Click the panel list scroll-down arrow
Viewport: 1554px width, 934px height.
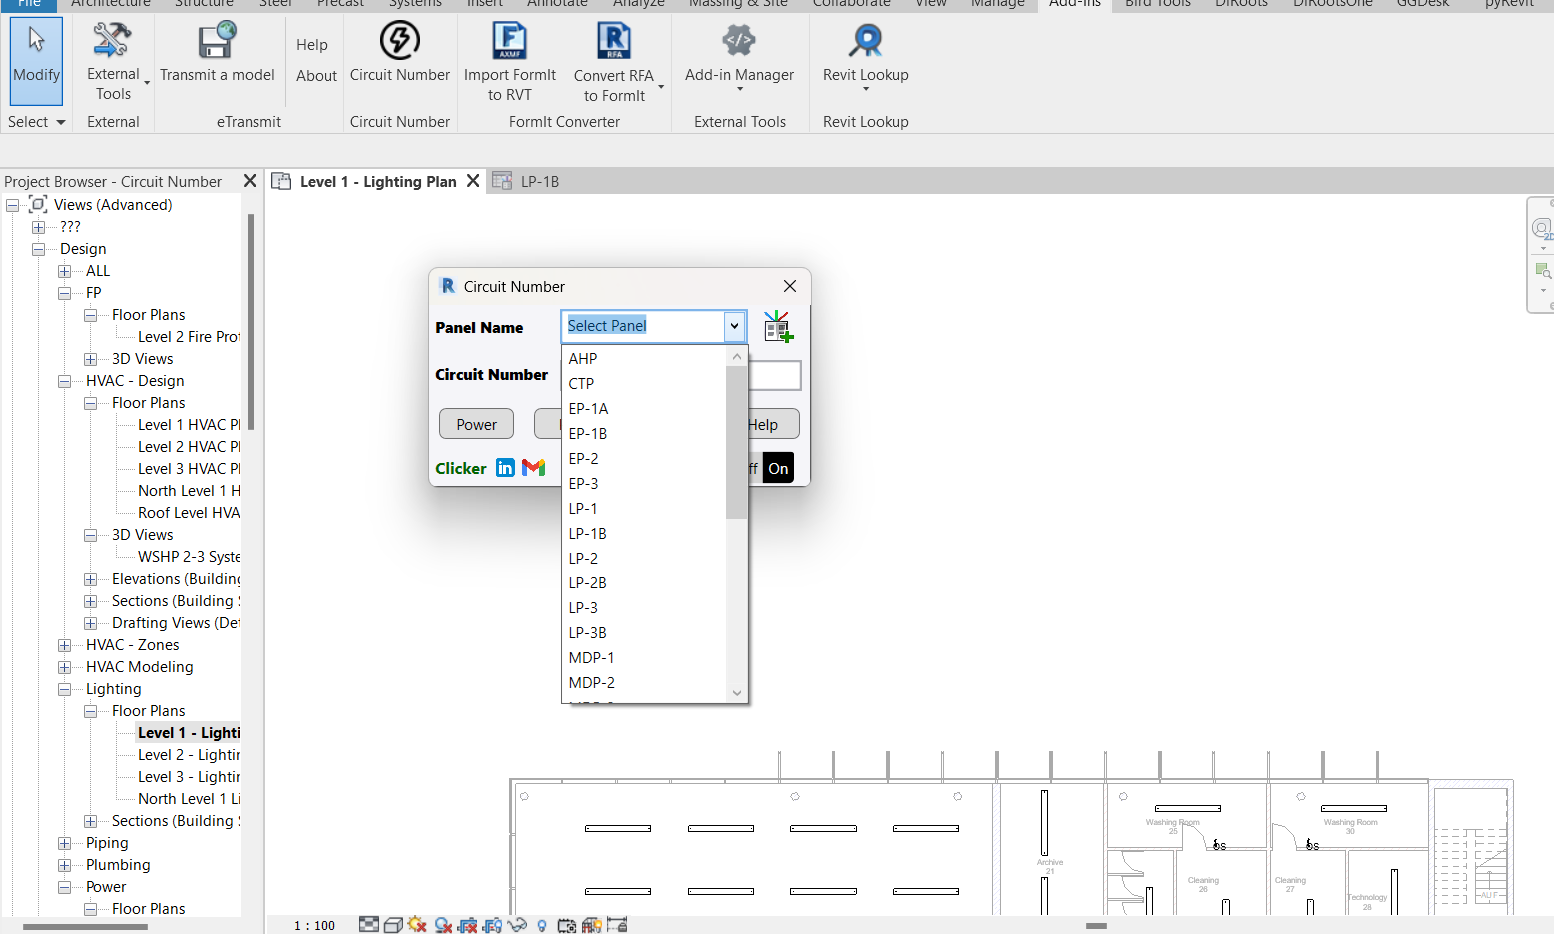(737, 693)
